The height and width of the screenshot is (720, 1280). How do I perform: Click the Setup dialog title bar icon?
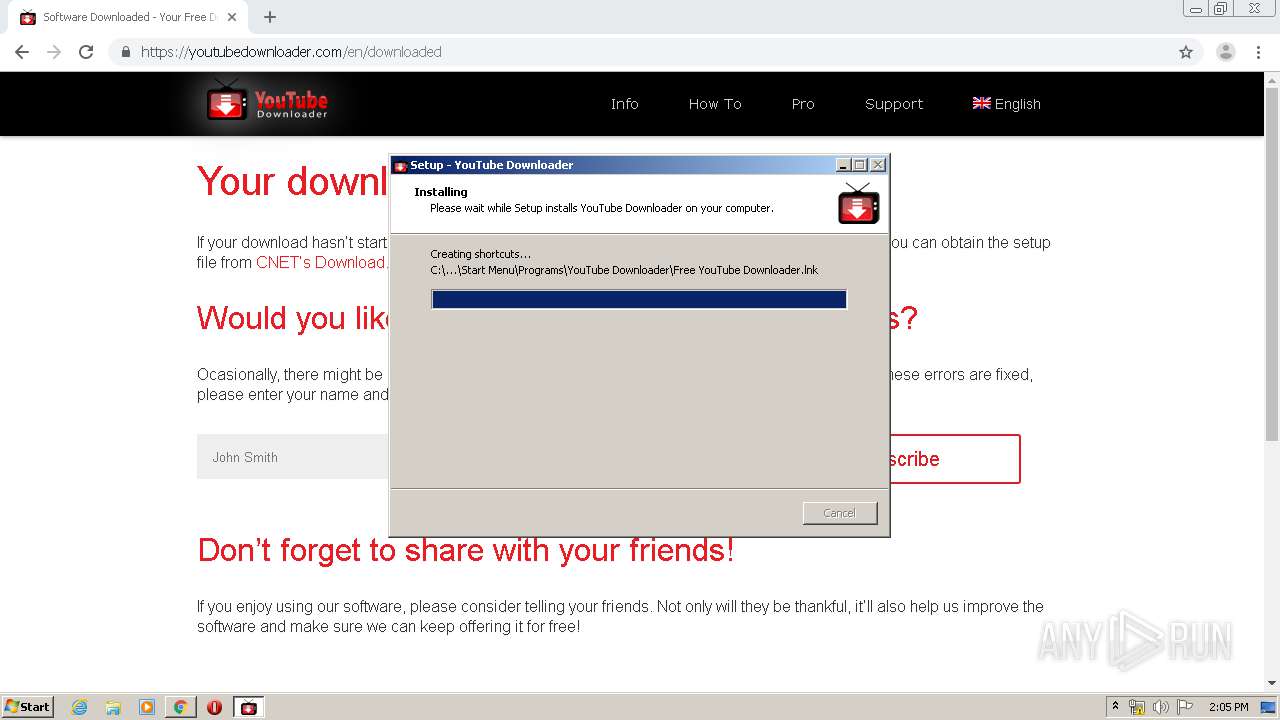400,166
